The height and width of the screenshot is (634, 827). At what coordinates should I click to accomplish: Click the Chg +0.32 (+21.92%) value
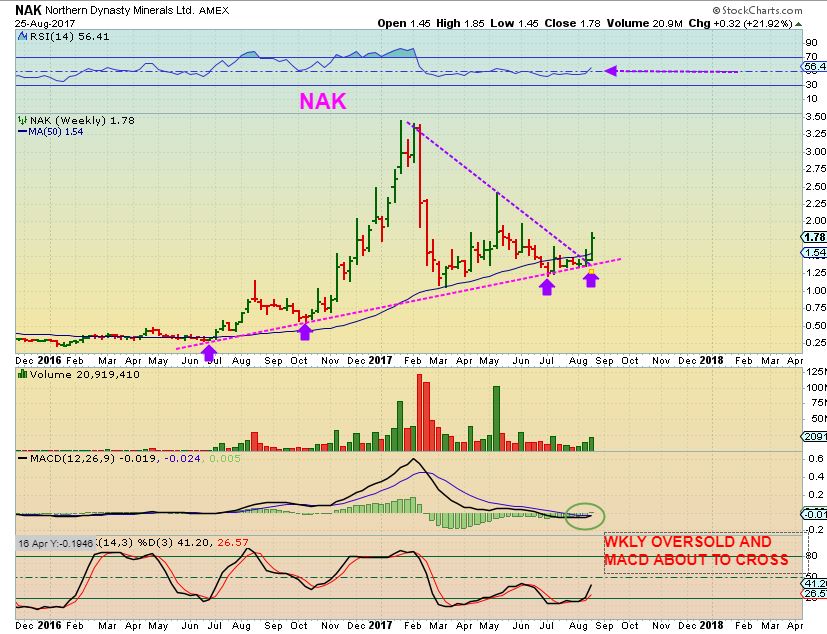point(741,24)
